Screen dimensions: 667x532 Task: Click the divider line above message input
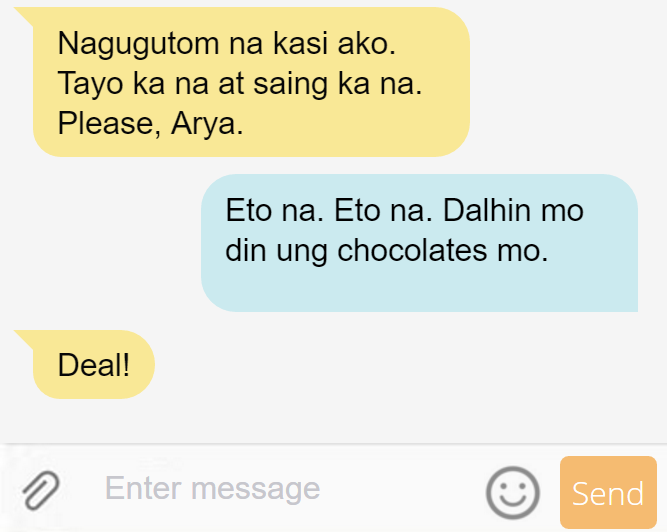(x=334, y=444)
